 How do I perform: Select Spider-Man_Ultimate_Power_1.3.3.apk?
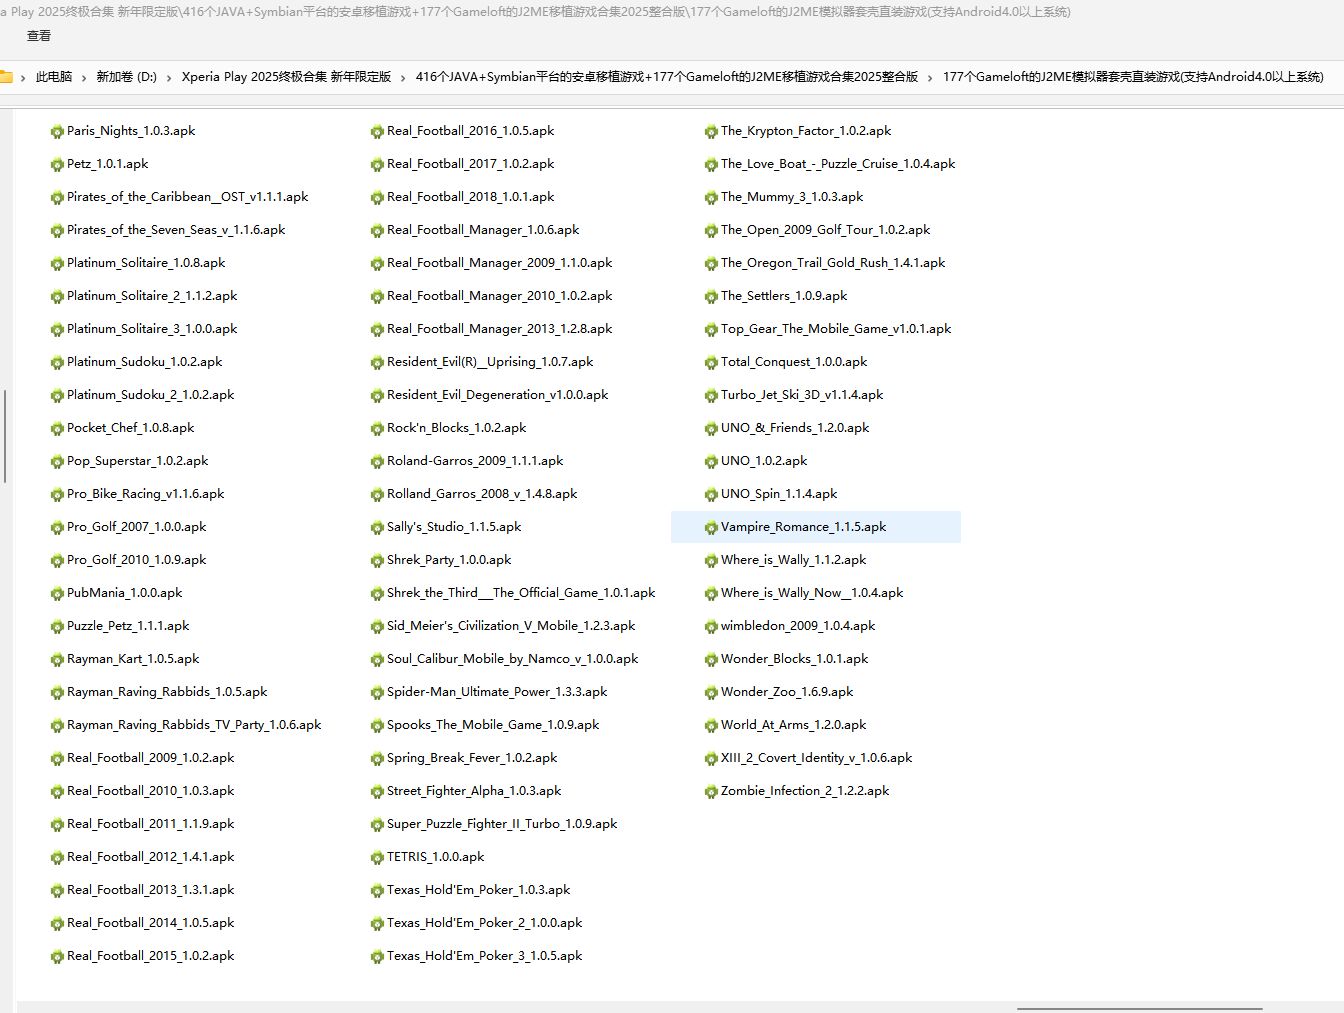489,692
